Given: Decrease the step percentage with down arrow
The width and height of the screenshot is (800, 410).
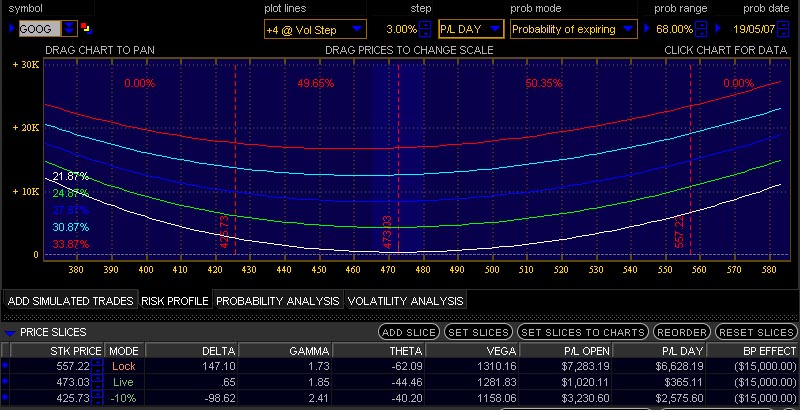Looking at the screenshot, I should [425, 33].
